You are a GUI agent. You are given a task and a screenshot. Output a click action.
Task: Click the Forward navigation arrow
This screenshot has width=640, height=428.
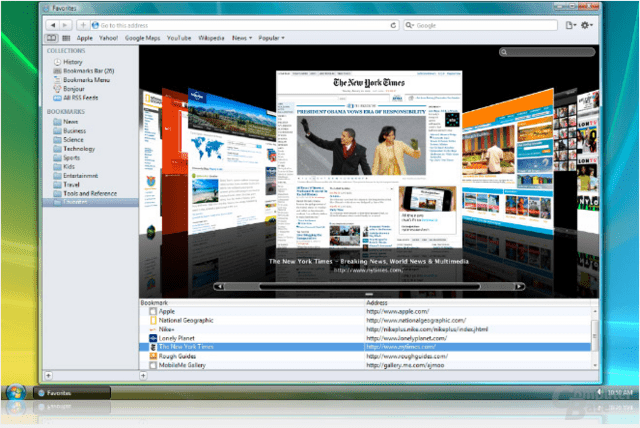[x=65, y=25]
